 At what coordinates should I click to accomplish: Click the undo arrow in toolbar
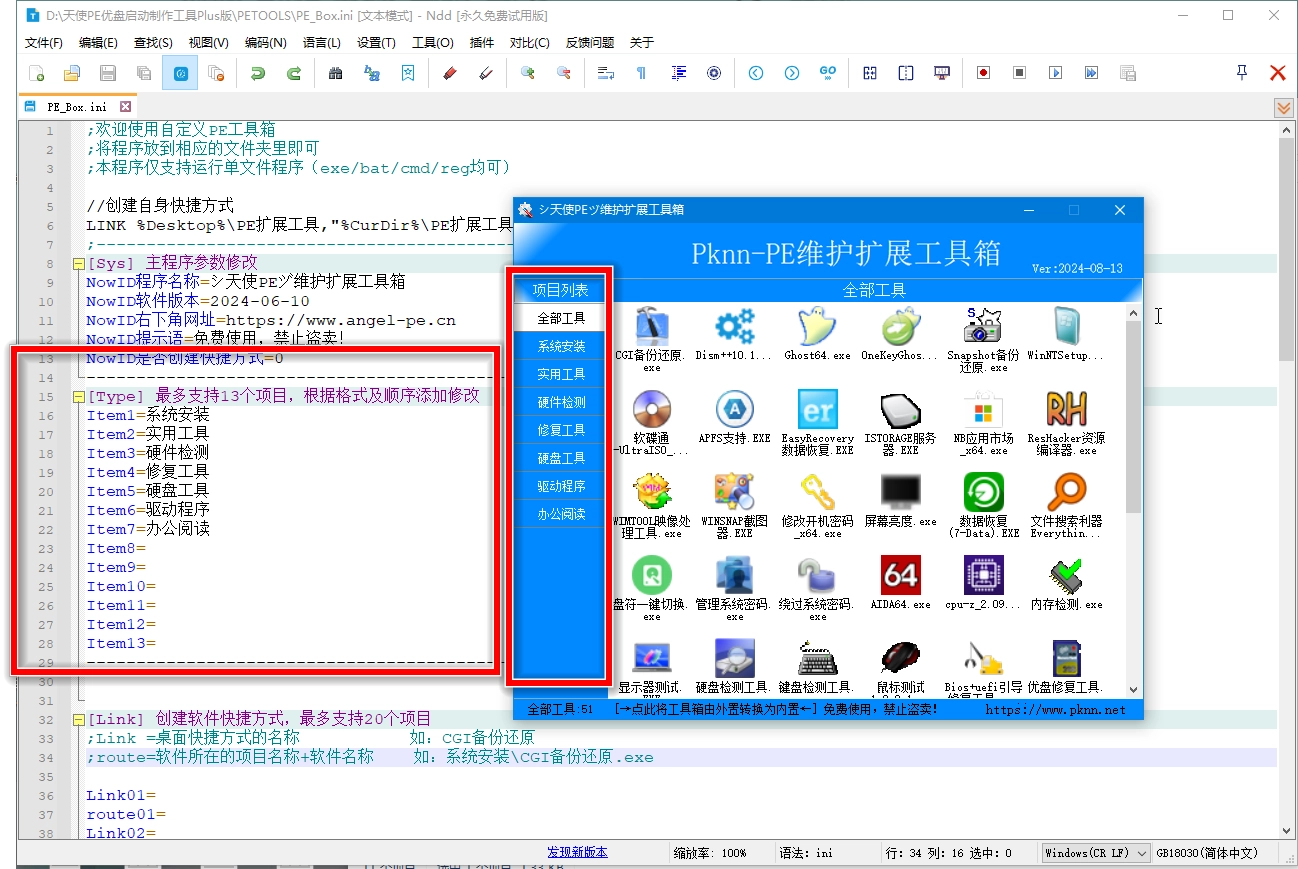coord(258,73)
